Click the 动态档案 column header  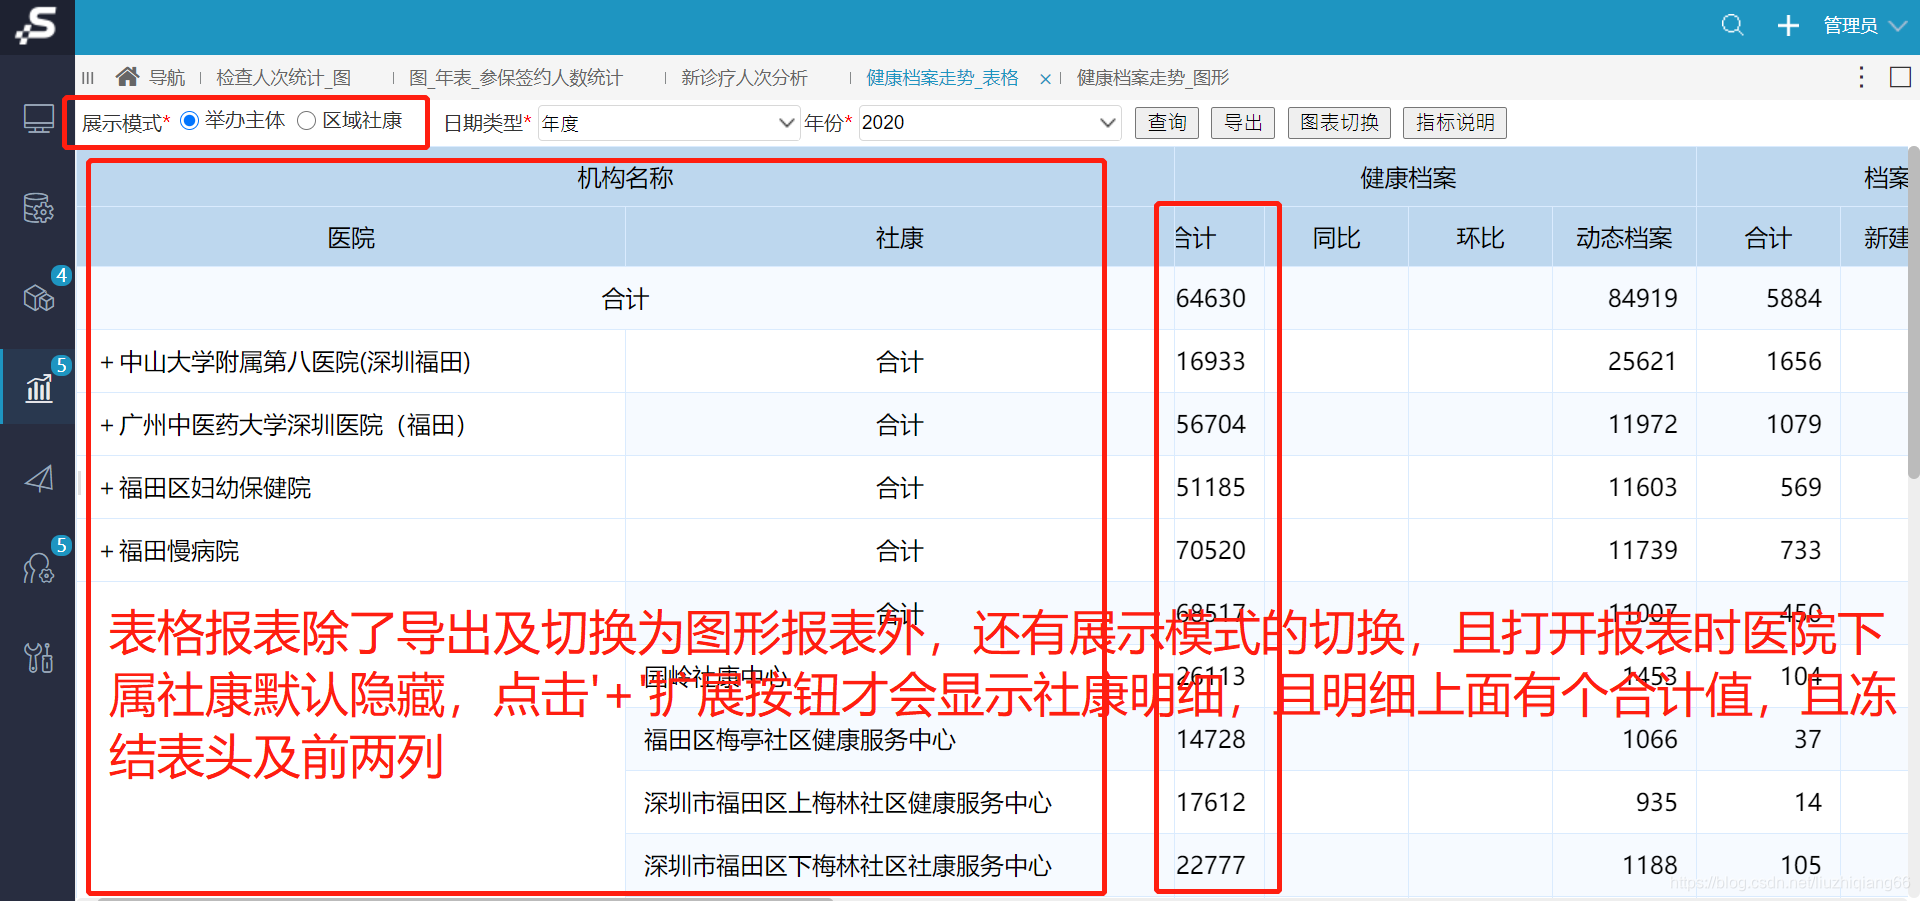point(1625,238)
